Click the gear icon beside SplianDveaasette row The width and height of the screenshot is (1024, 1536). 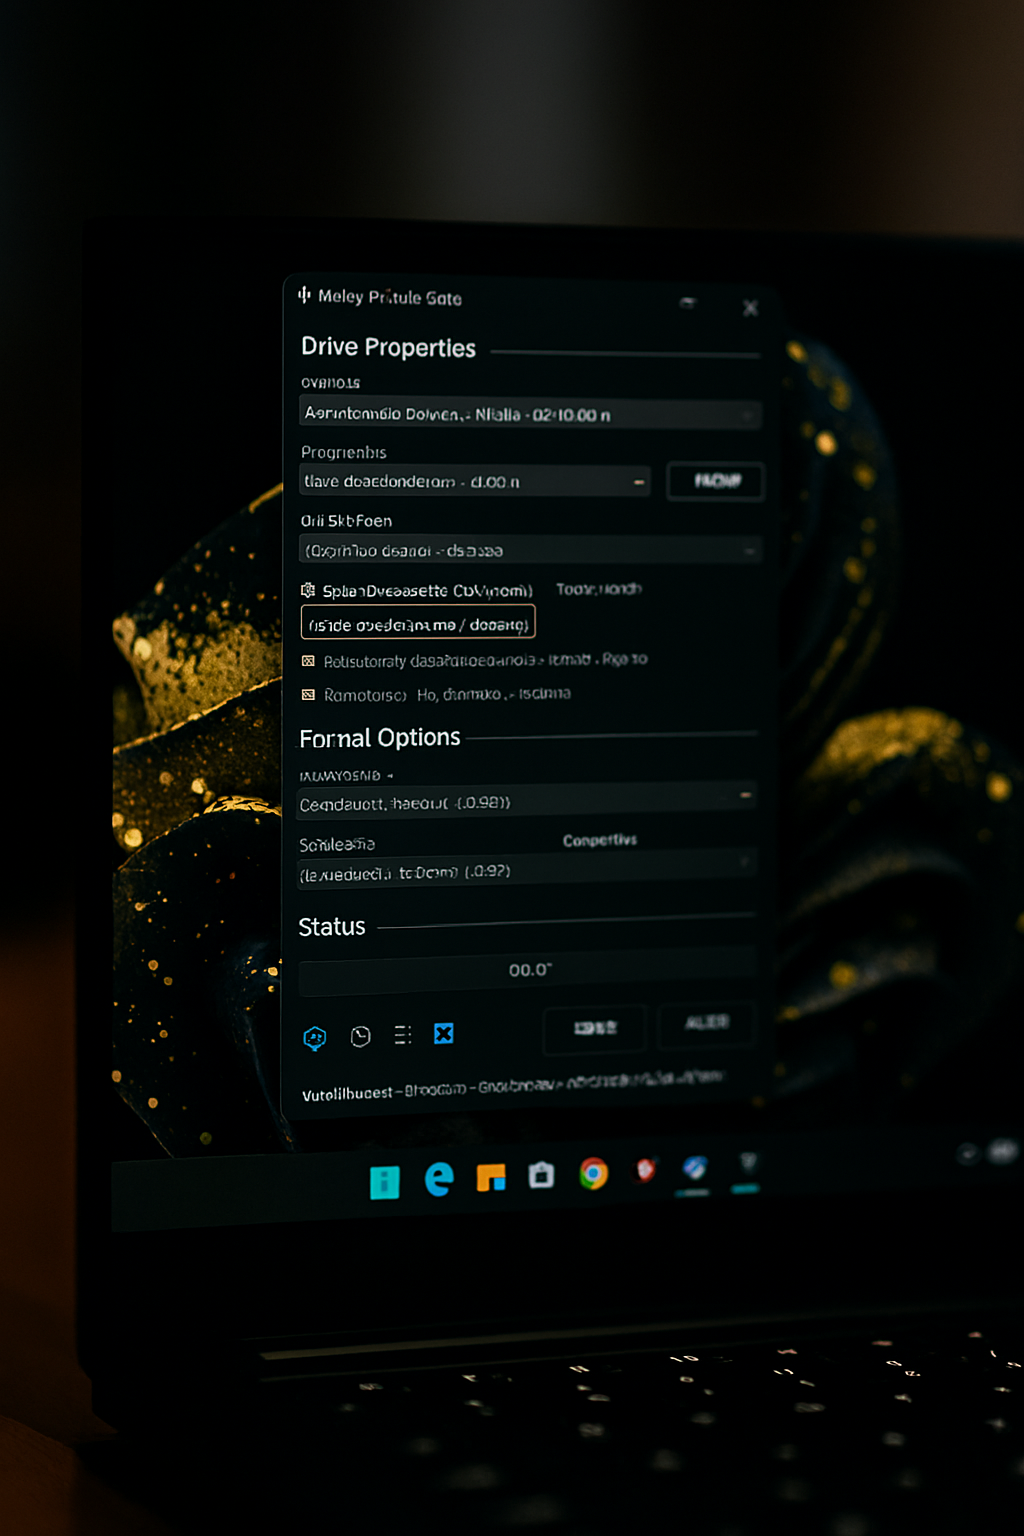(308, 590)
